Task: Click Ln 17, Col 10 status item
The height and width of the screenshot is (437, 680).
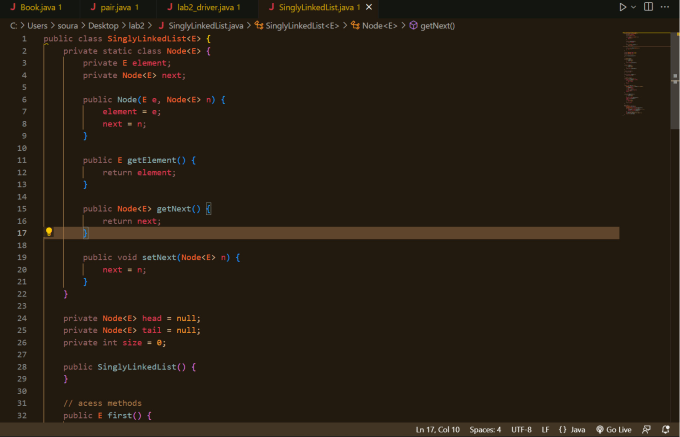Action: click(x=437, y=430)
